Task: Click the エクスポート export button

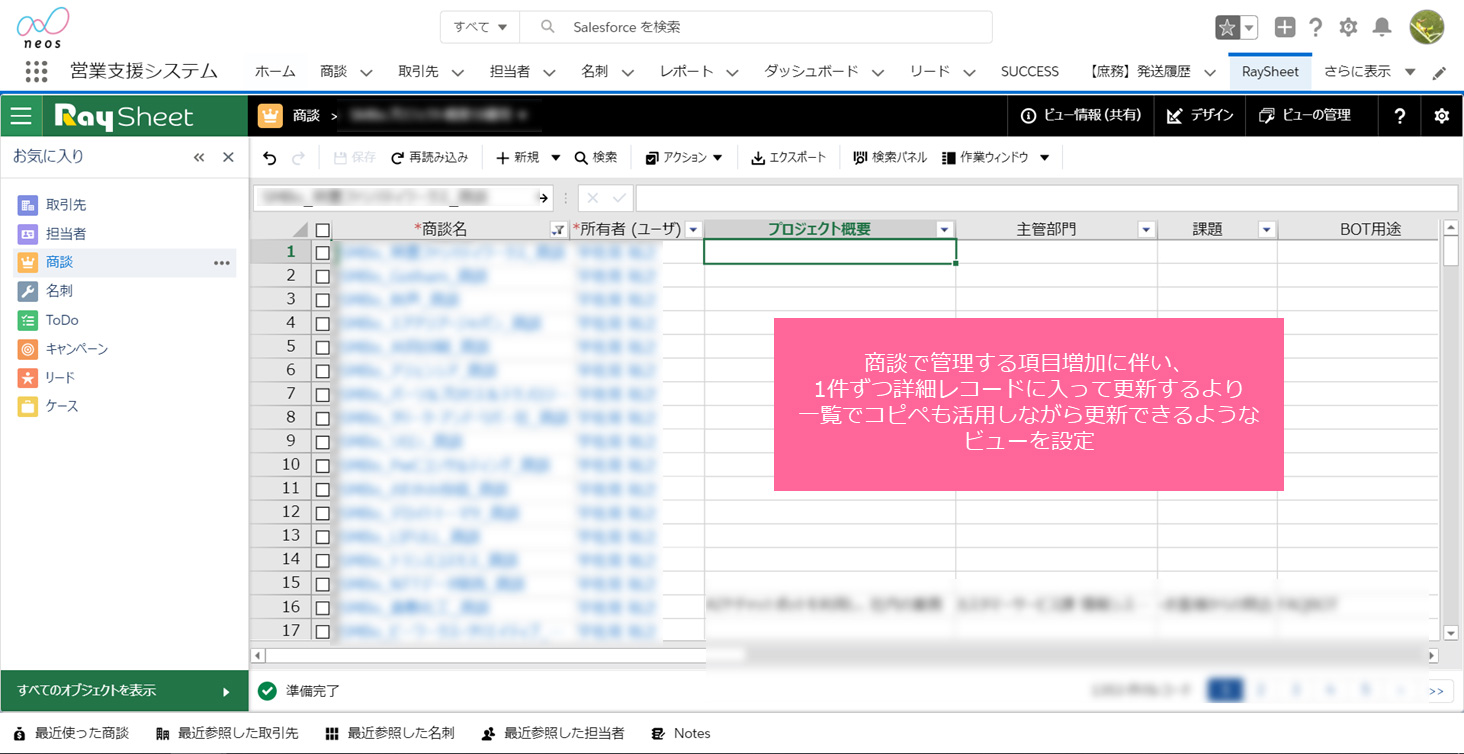Action: pos(789,158)
